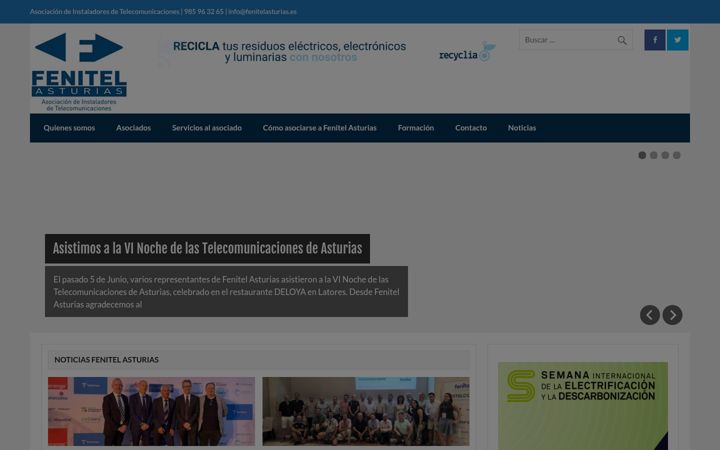Go to next slide arrow
The width and height of the screenshot is (720, 450).
(673, 315)
